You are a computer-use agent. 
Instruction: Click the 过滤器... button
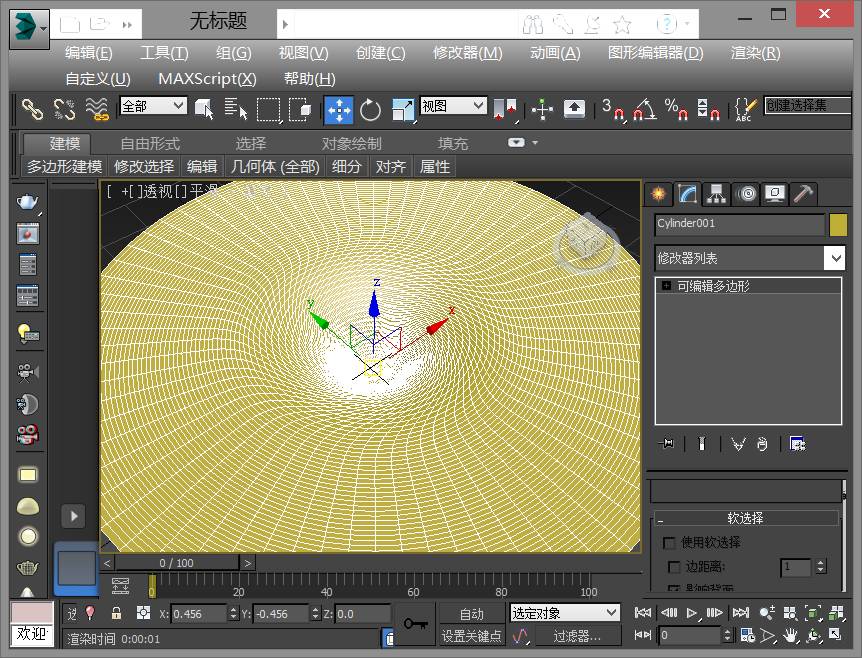(x=577, y=636)
